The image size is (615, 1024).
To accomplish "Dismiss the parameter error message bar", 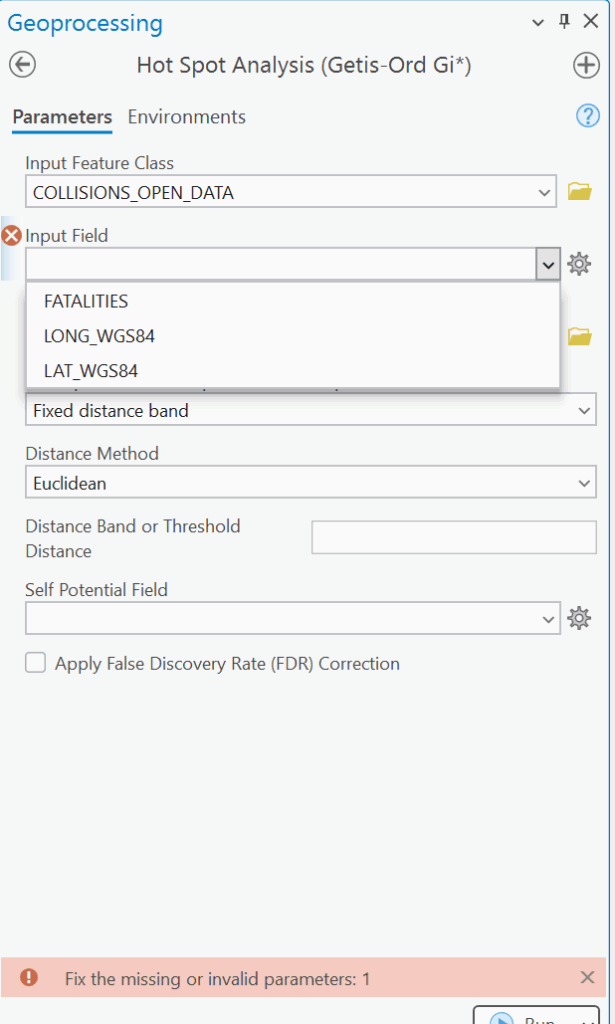I will click(587, 978).
